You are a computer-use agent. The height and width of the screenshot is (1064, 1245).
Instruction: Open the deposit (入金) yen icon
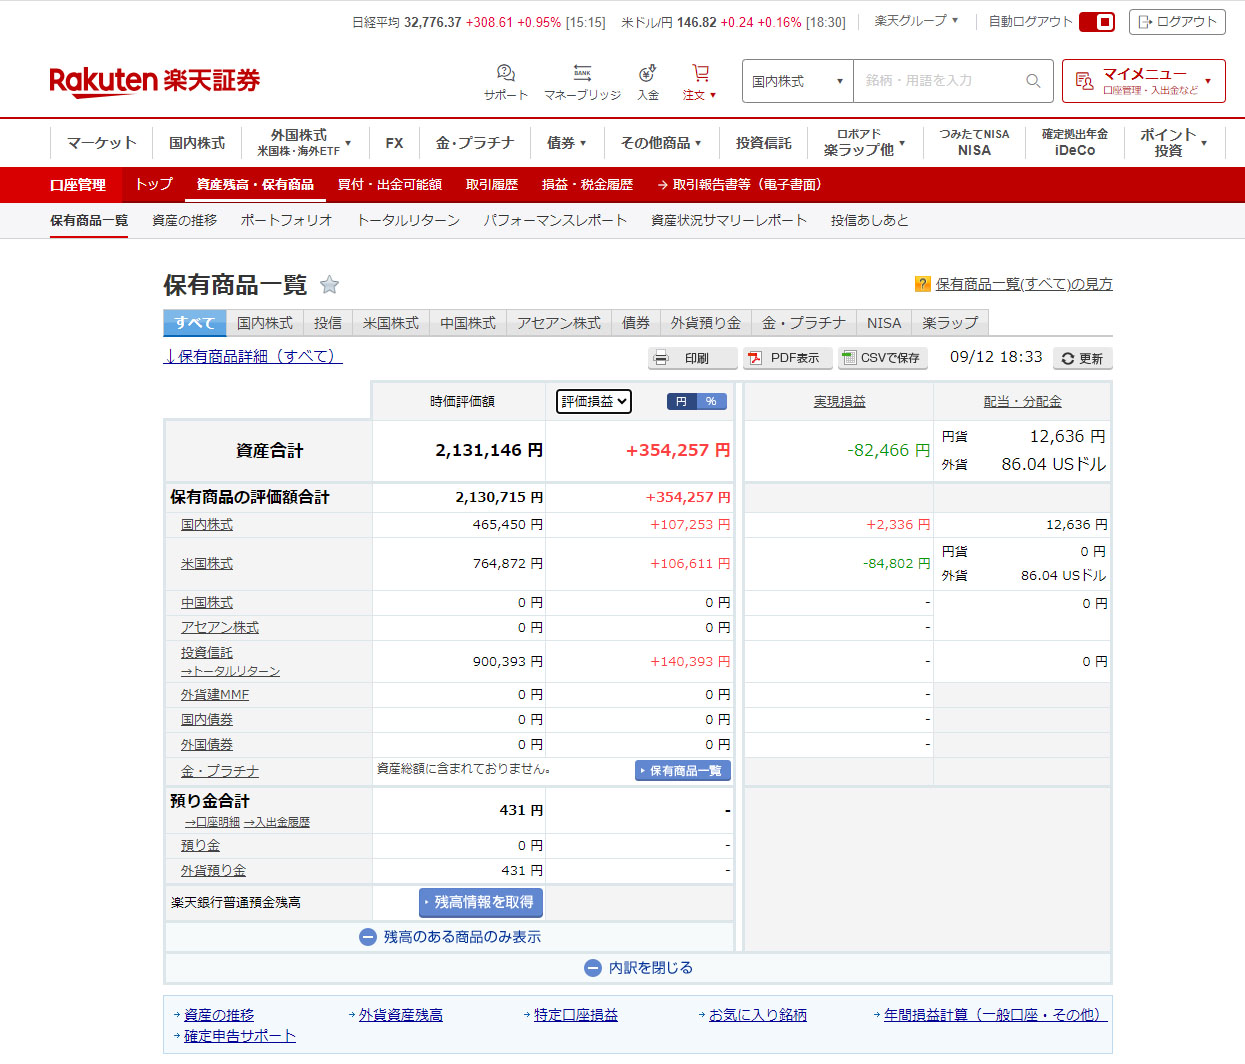tap(648, 74)
